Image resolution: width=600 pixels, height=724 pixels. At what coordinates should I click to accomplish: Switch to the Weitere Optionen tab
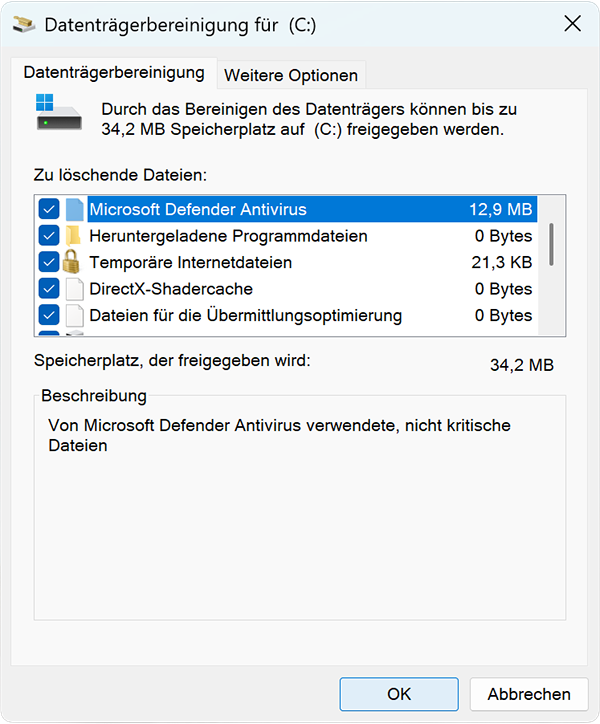(x=290, y=75)
